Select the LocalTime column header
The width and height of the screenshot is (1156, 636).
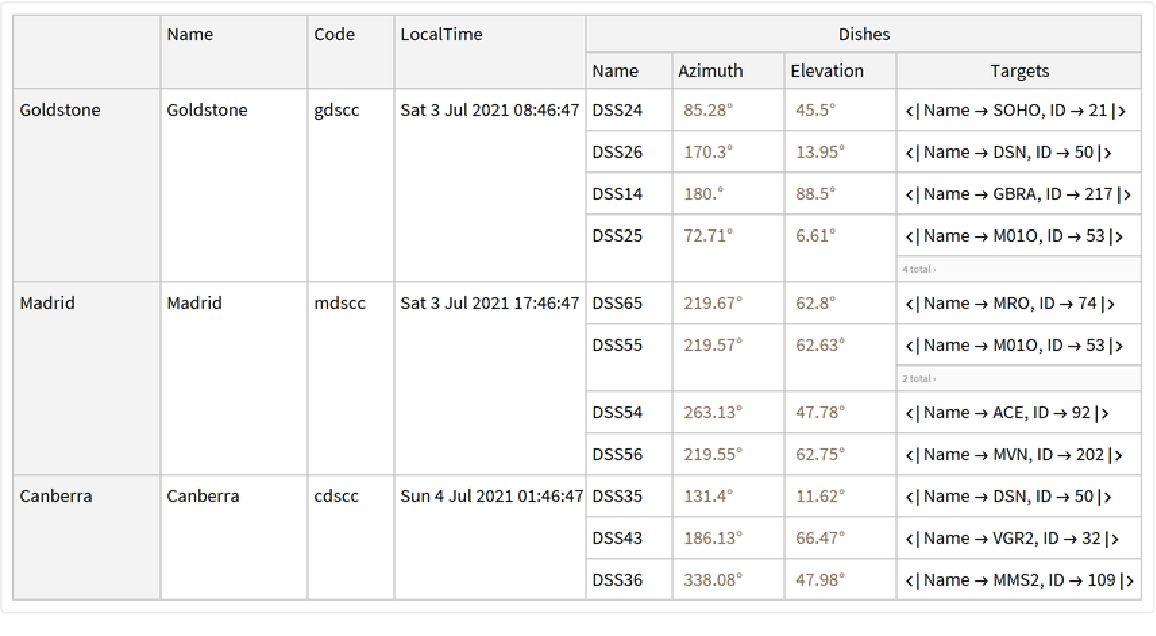pos(441,34)
